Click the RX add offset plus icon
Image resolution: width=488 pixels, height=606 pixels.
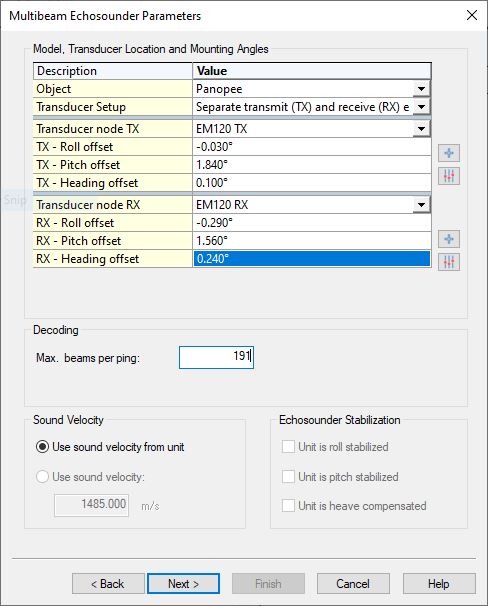(449, 239)
